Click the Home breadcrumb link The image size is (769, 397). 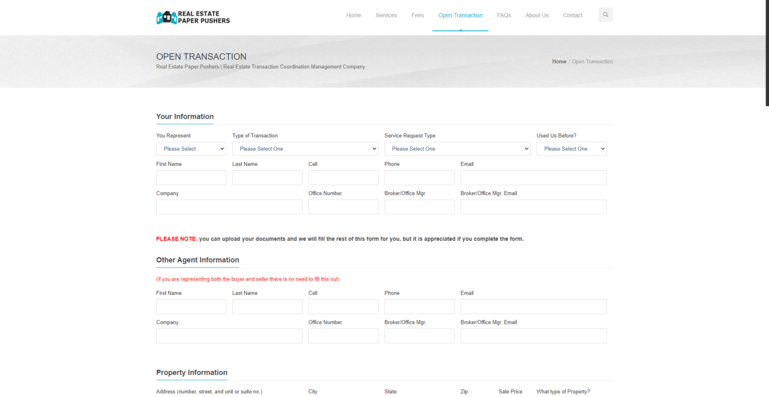click(559, 61)
